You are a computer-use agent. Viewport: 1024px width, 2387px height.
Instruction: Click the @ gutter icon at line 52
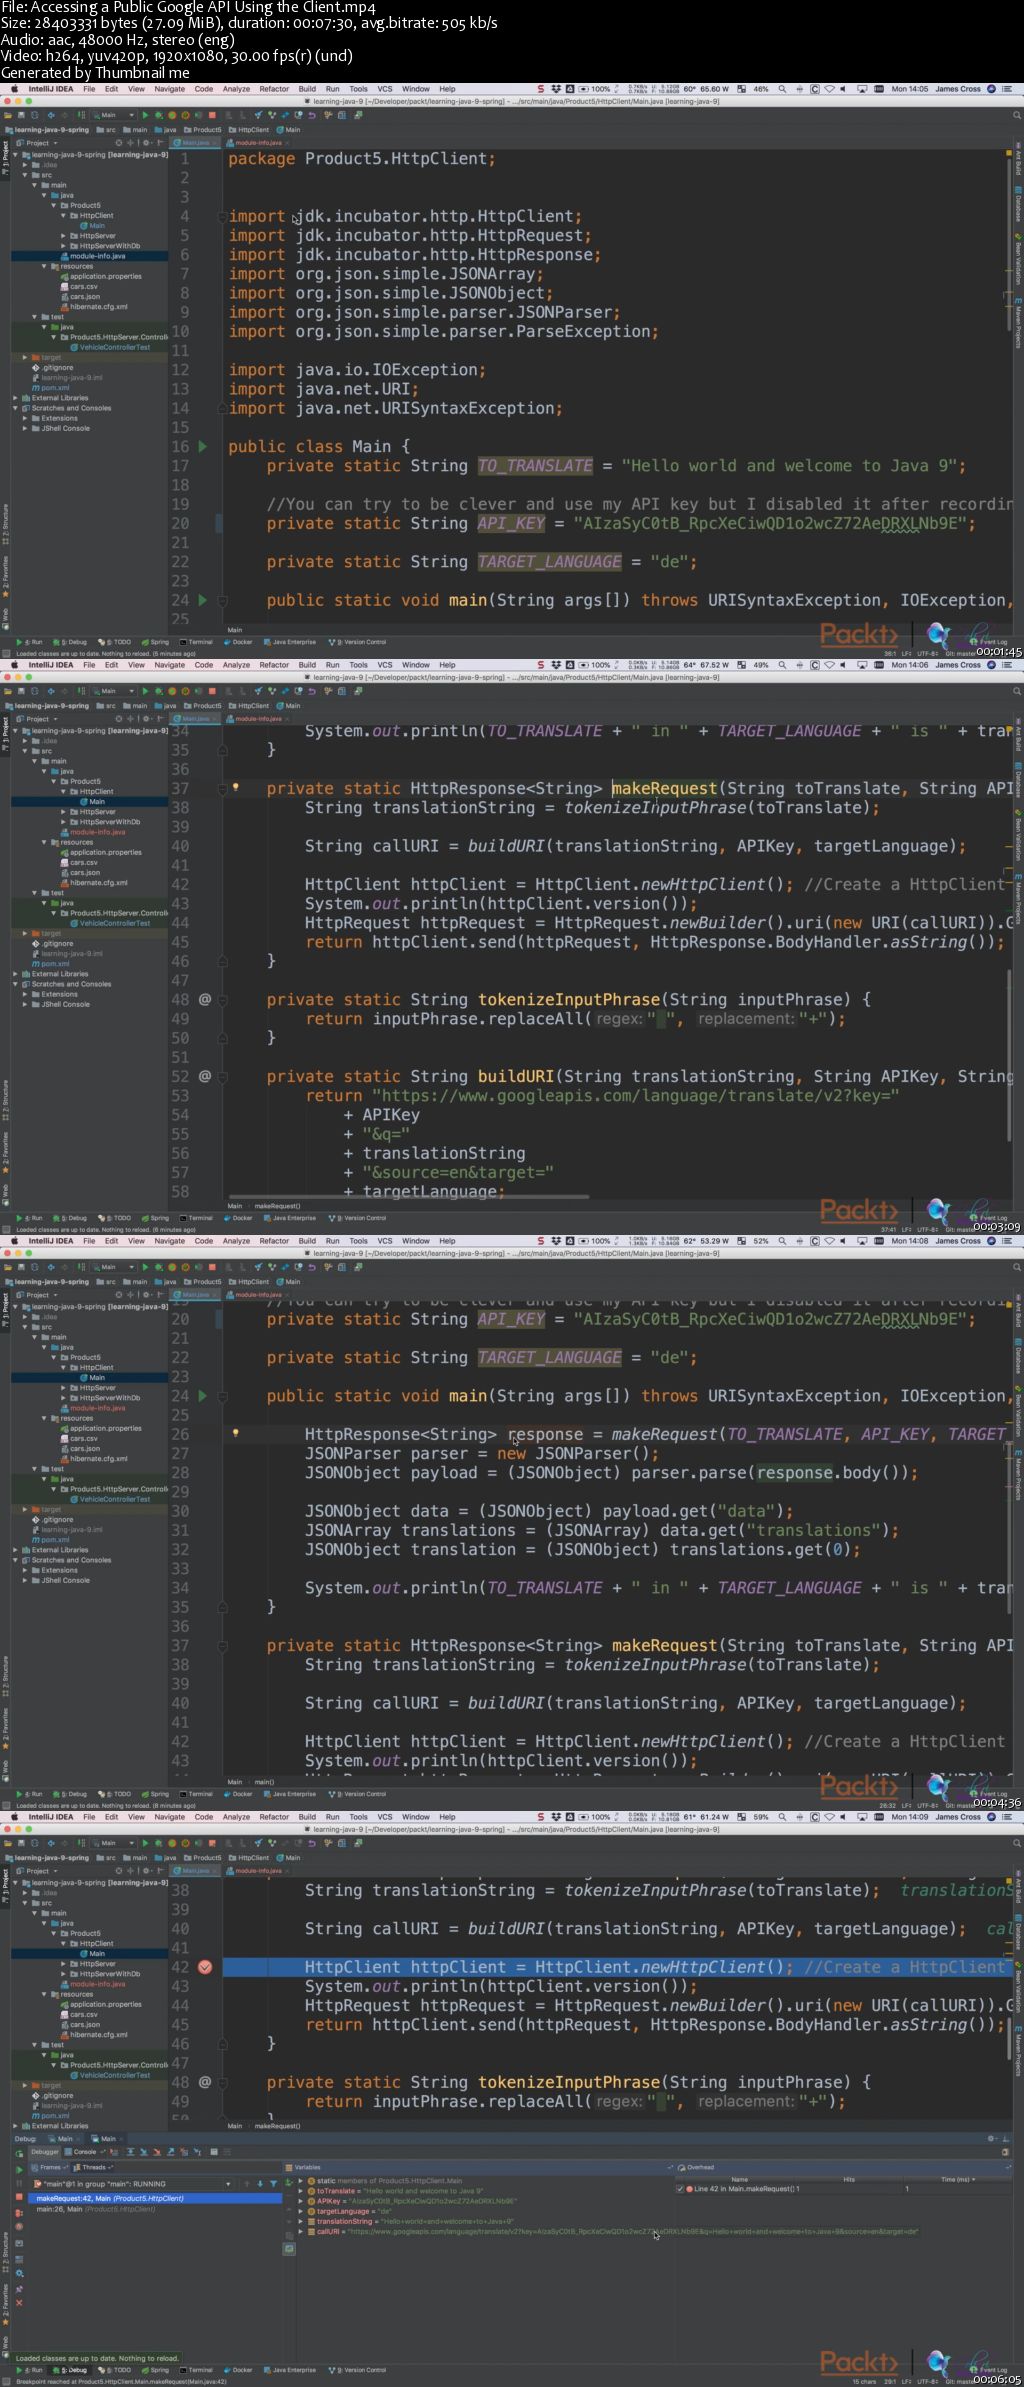click(x=205, y=1076)
